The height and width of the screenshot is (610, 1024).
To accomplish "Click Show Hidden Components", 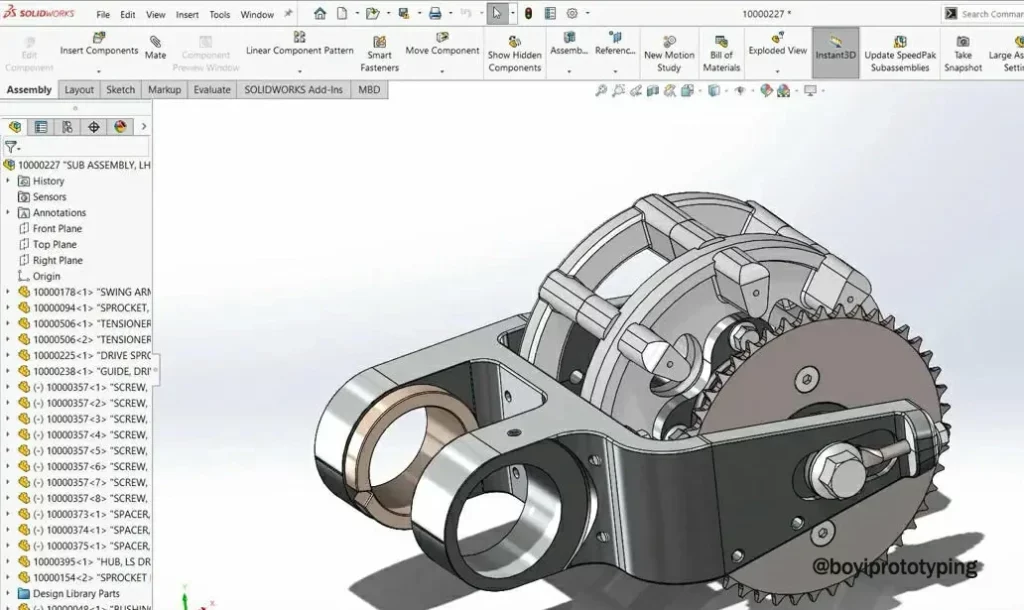I will click(515, 53).
